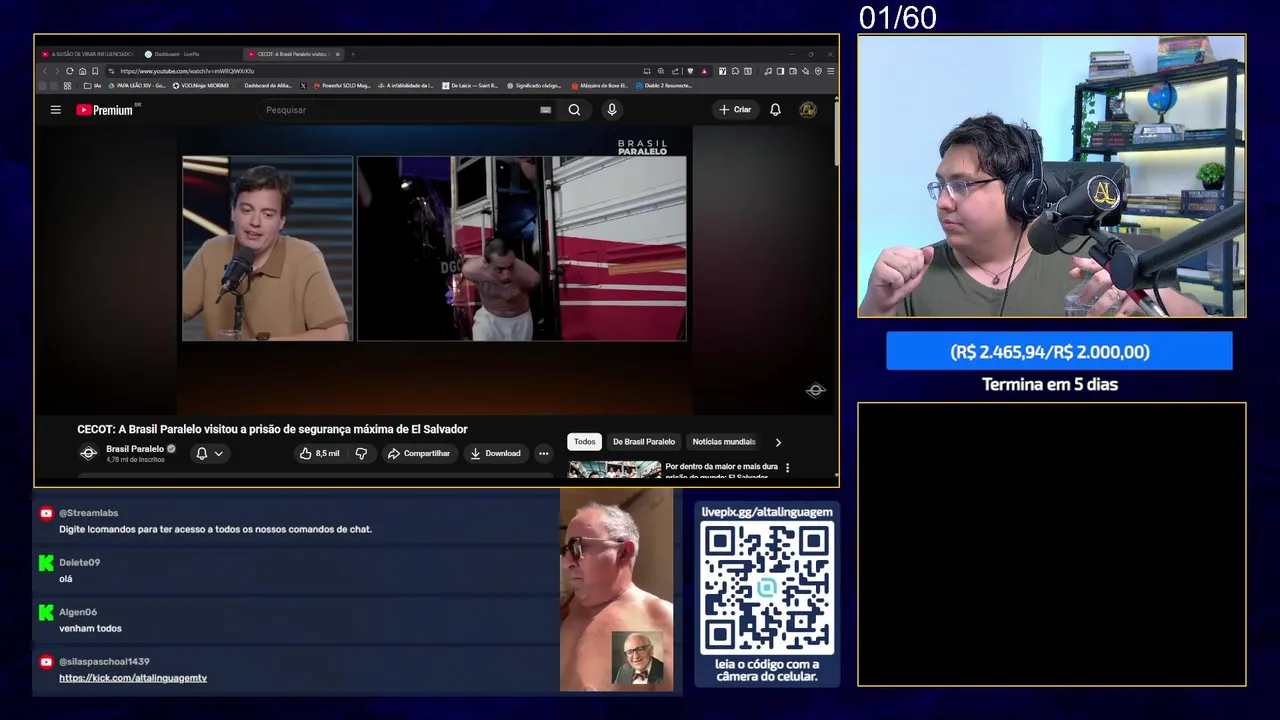1280x720 pixels.
Task: Open the Brave Rewards triangle icon
Action: (x=704, y=71)
